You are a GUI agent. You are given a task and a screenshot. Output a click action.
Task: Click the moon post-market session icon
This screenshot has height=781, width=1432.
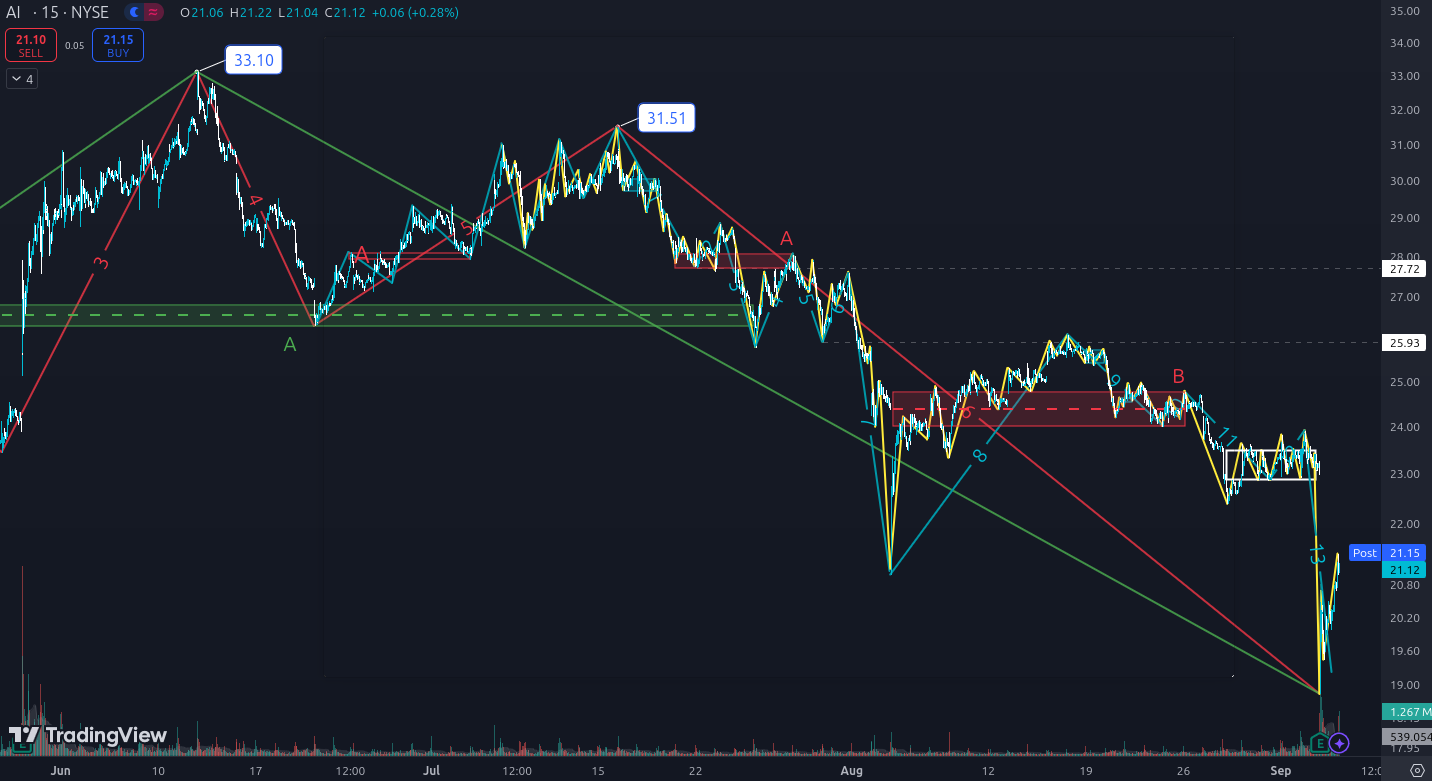pyautogui.click(x=135, y=13)
